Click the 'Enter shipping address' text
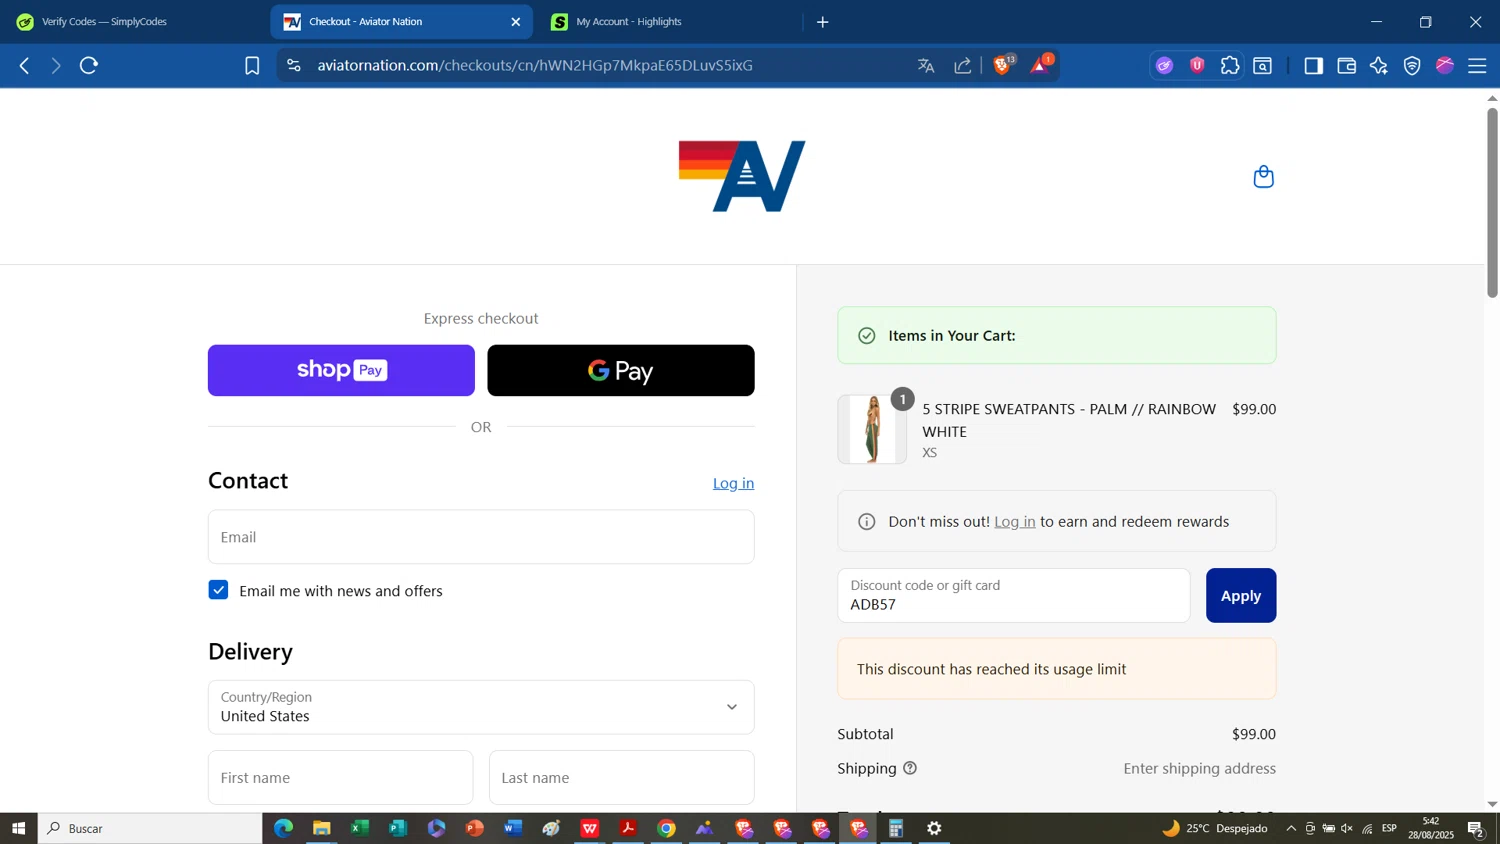 (1199, 768)
